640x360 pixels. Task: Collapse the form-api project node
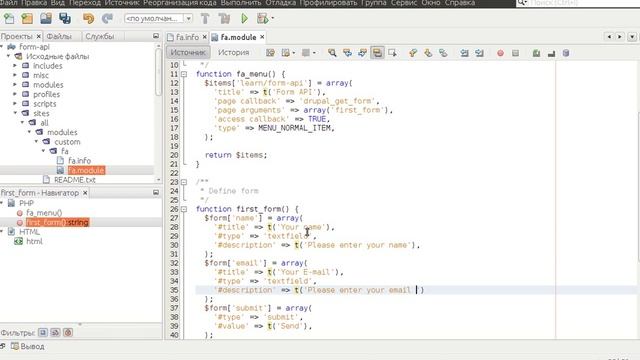[x=2, y=47]
